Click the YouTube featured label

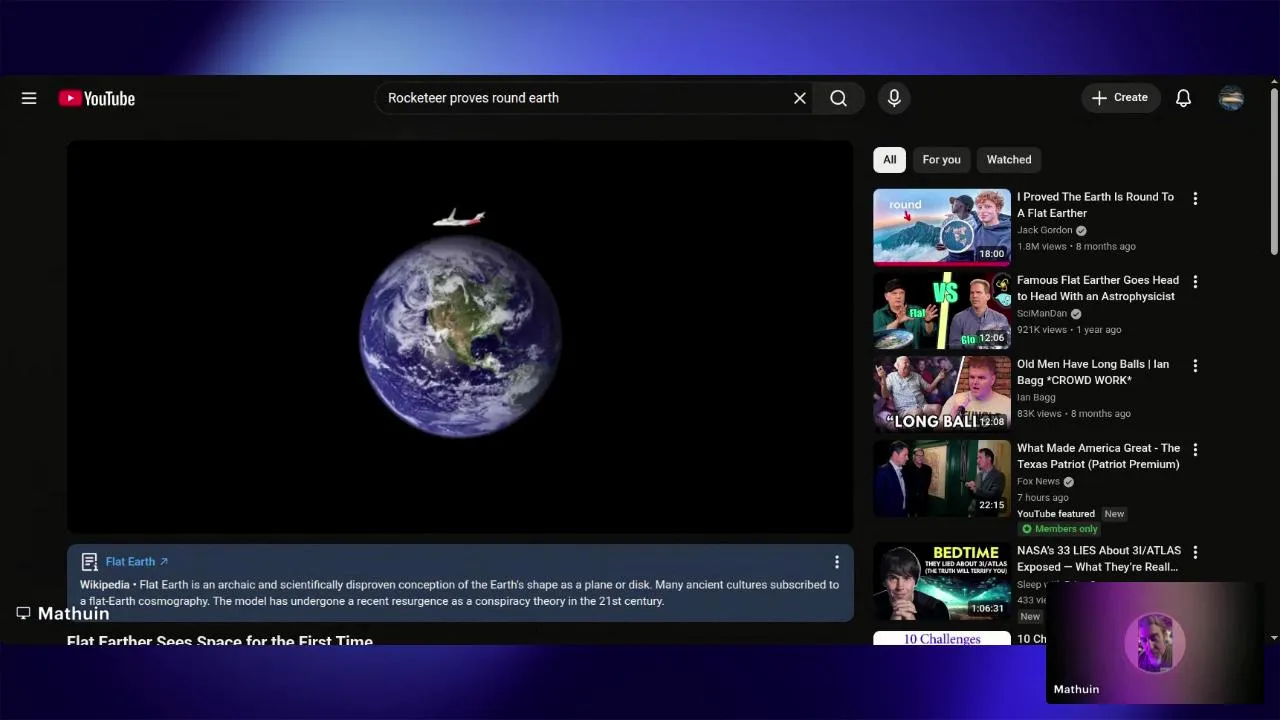[1056, 514]
